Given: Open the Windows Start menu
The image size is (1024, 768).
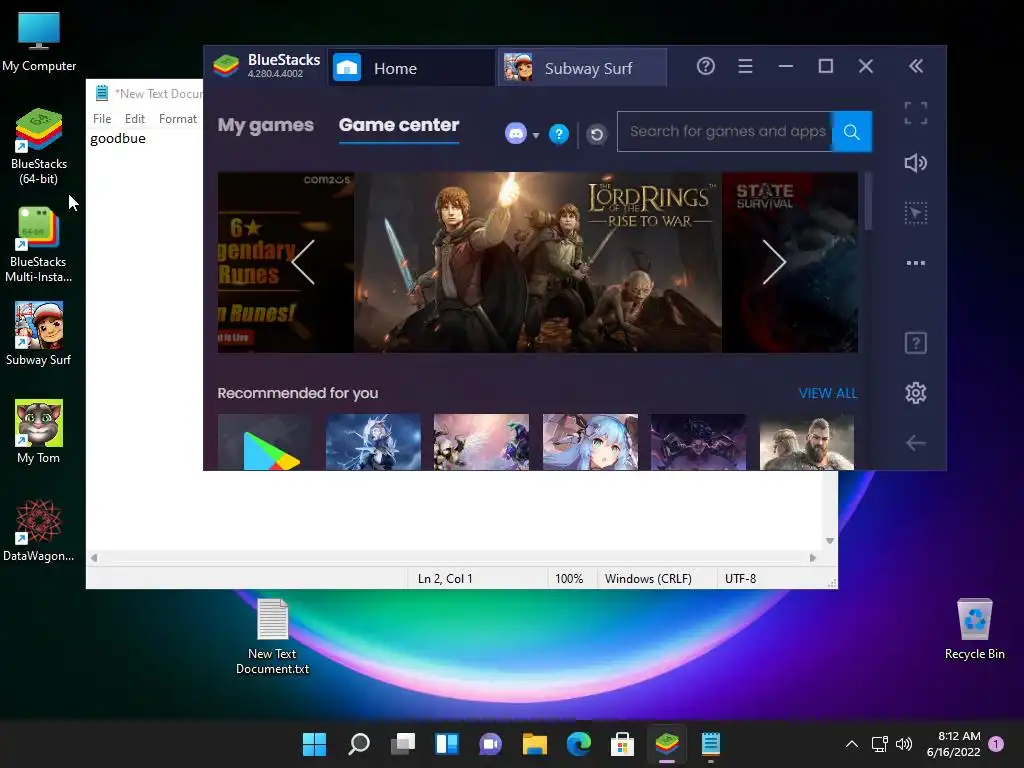Looking at the screenshot, I should [x=314, y=744].
